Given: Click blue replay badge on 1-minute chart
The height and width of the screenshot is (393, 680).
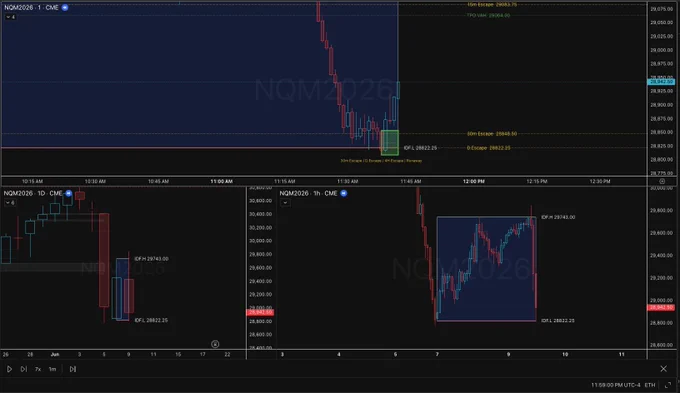Looking at the screenshot, I should [65, 7].
